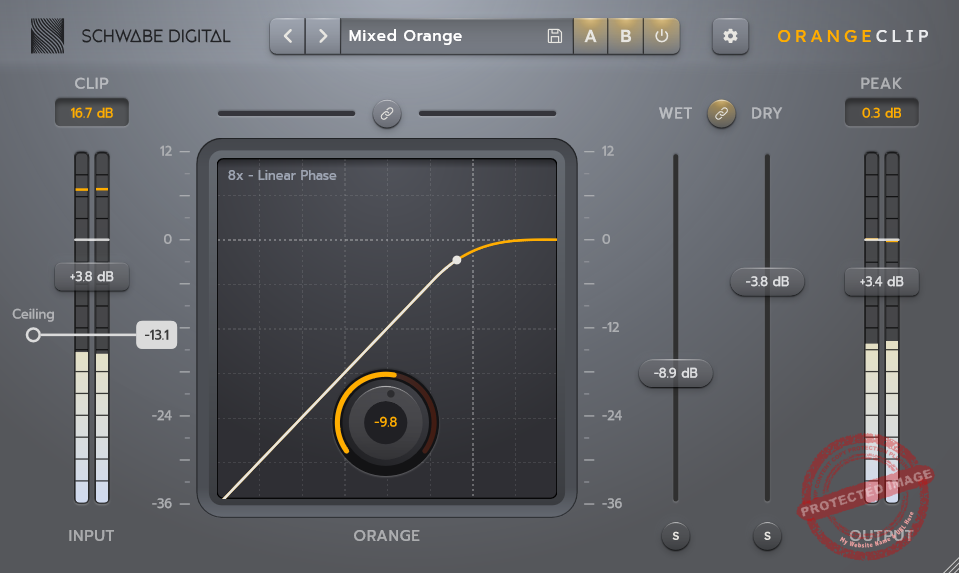This screenshot has height=573, width=959.
Task: Click the DRY label
Action: click(x=766, y=113)
